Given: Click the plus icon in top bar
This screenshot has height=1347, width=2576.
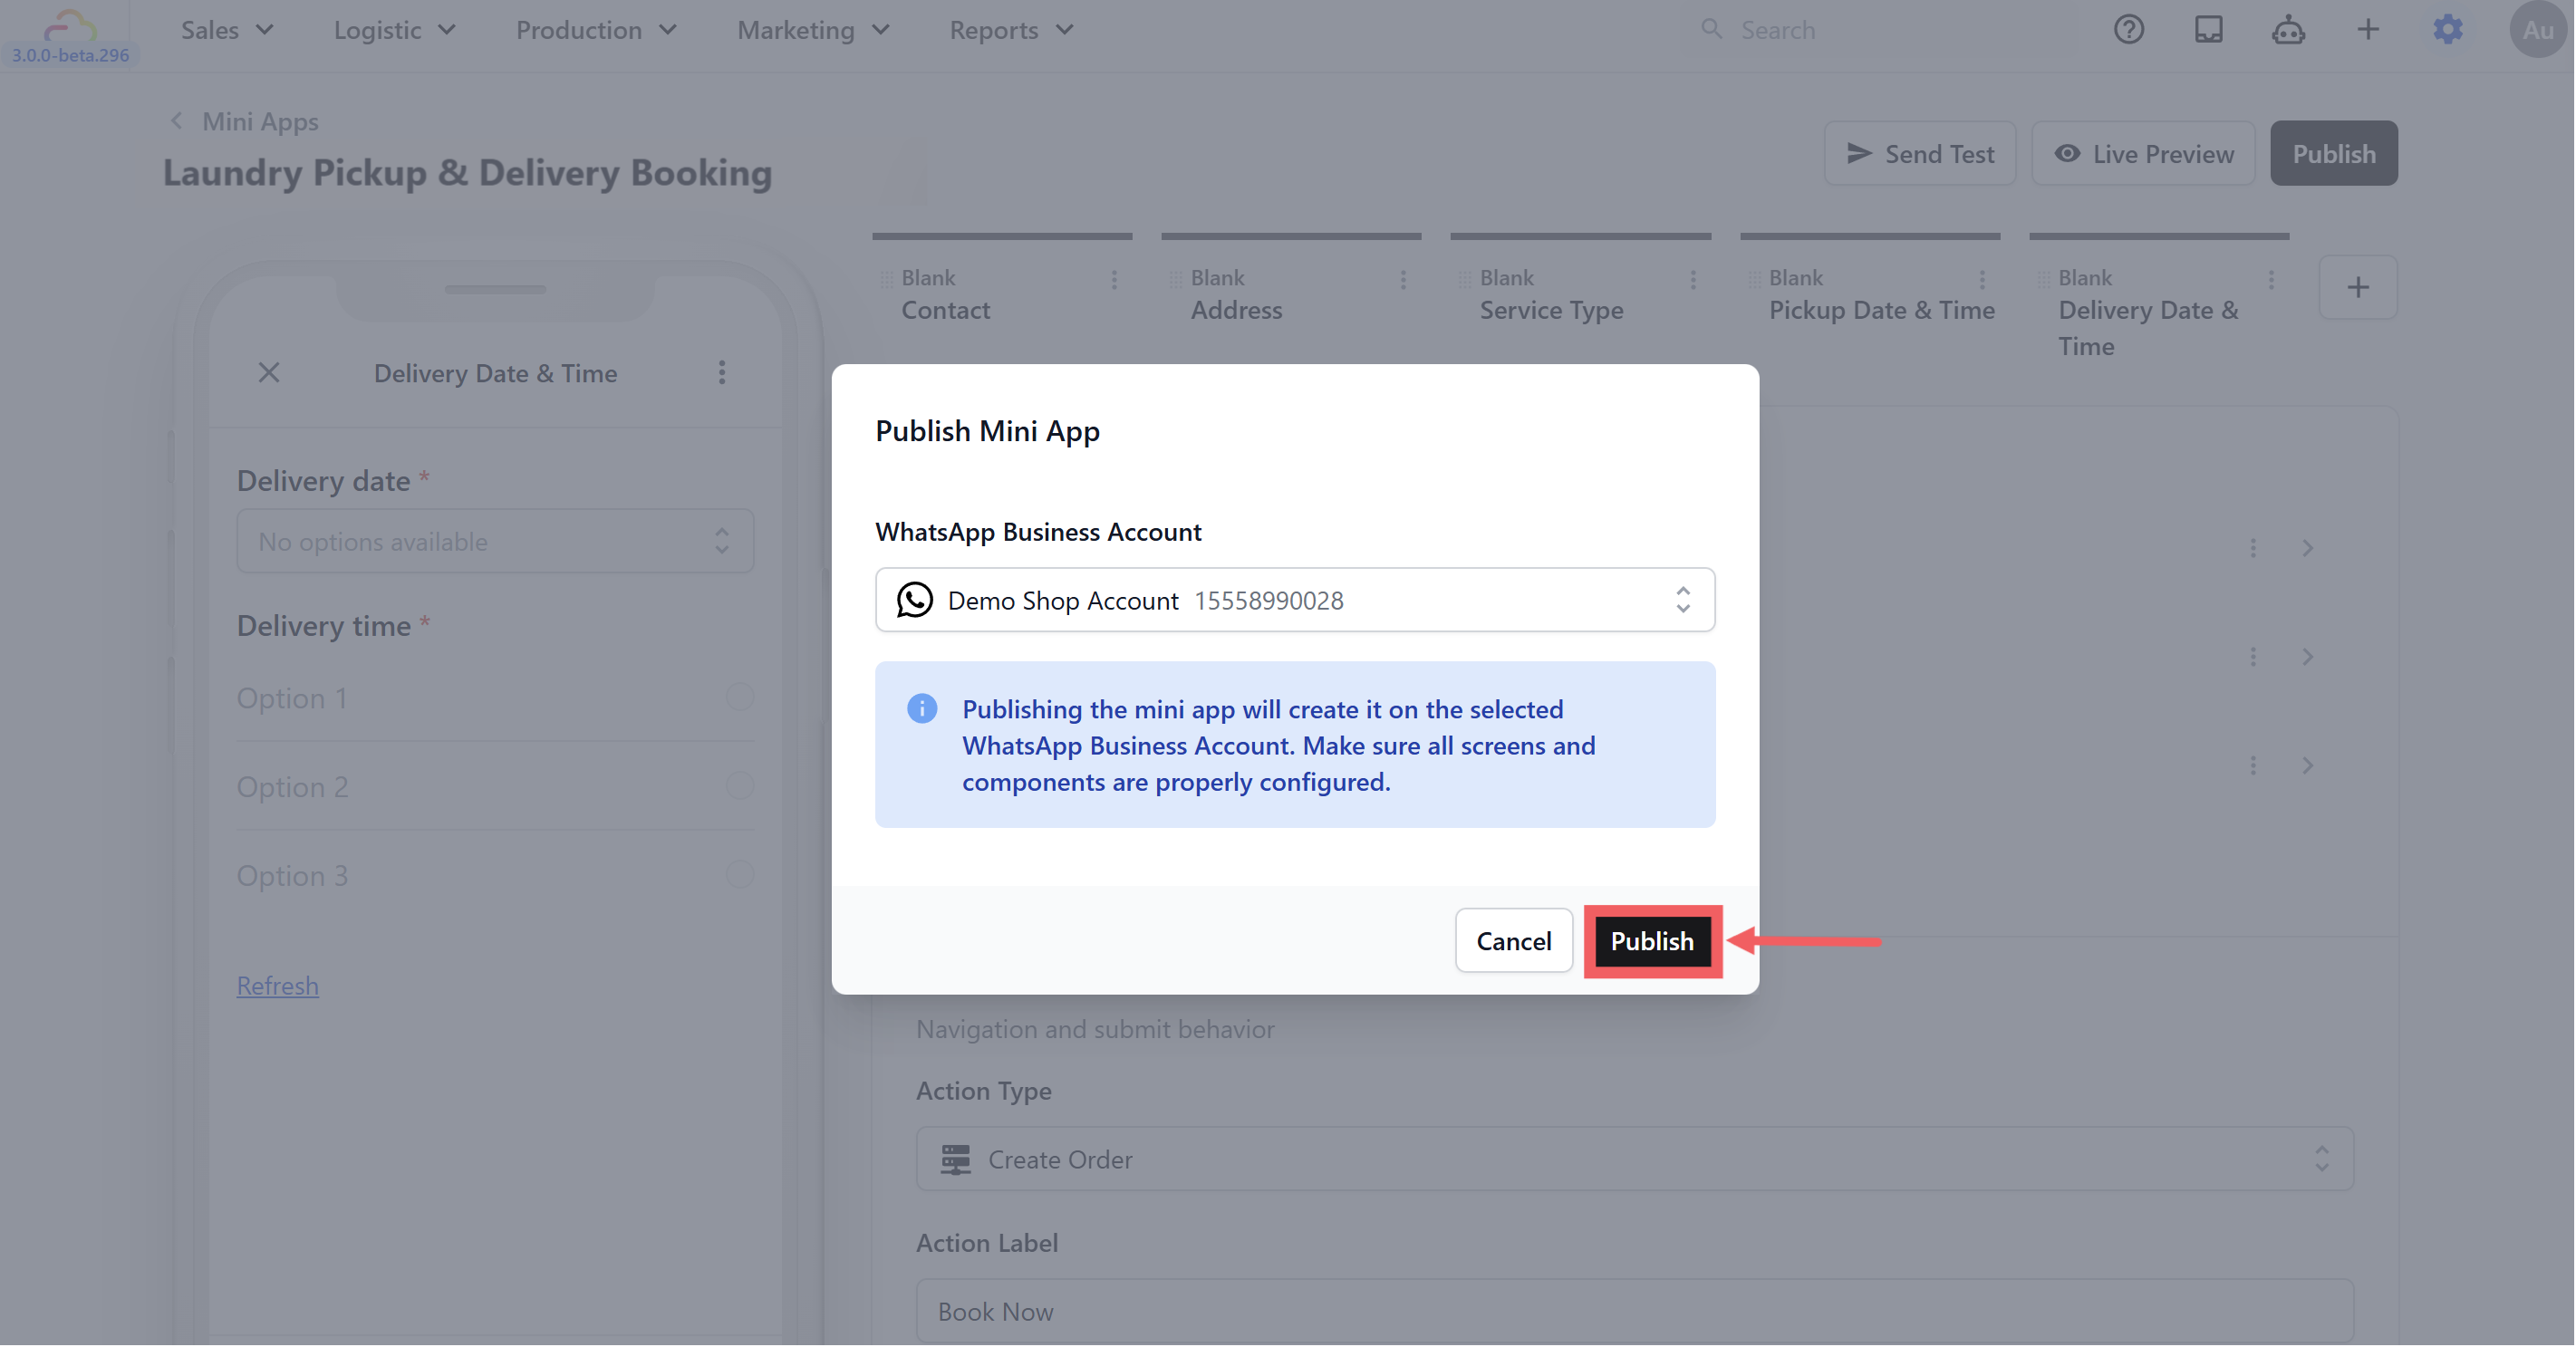Looking at the screenshot, I should [x=2367, y=30].
